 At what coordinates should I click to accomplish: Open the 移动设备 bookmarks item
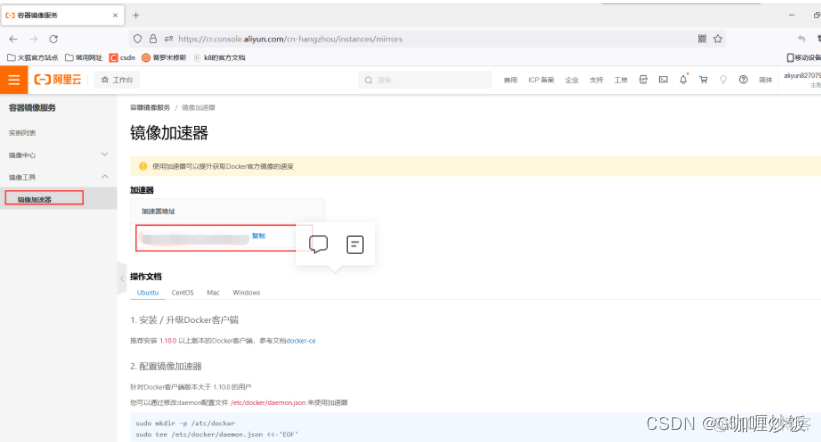tap(804, 58)
